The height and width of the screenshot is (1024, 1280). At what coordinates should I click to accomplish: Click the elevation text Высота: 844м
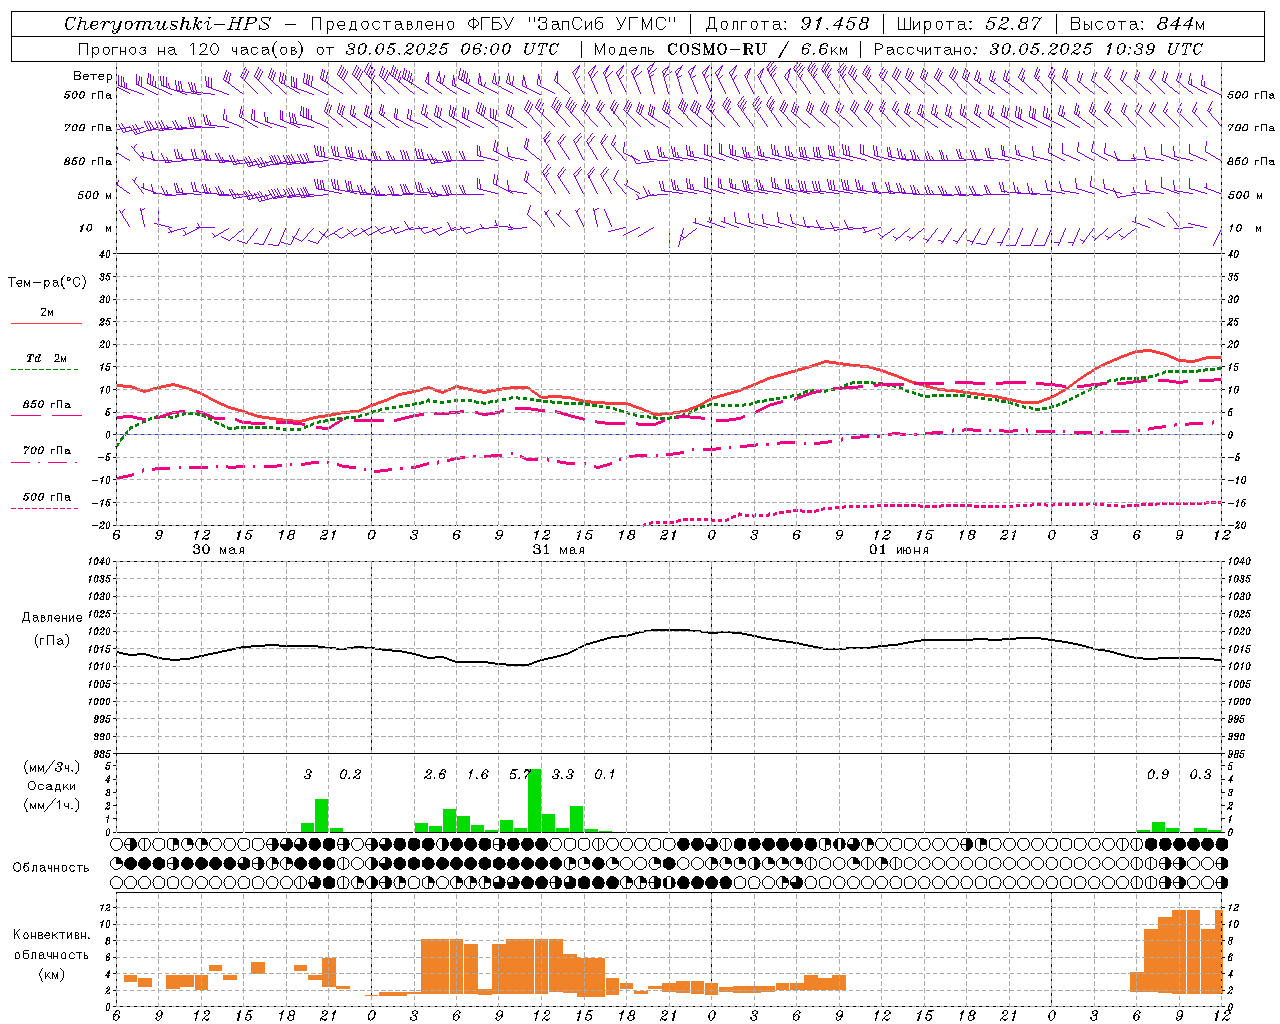1137,24
